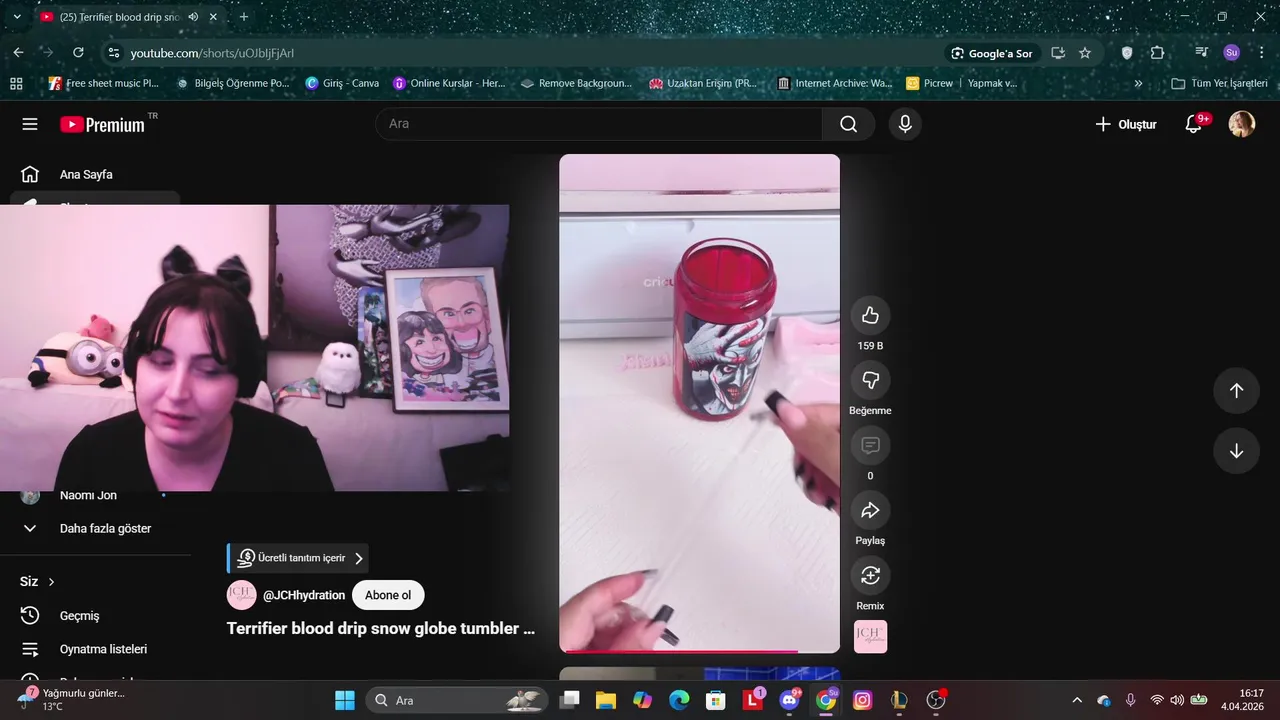
Task: Remix this short
Action: (870, 575)
